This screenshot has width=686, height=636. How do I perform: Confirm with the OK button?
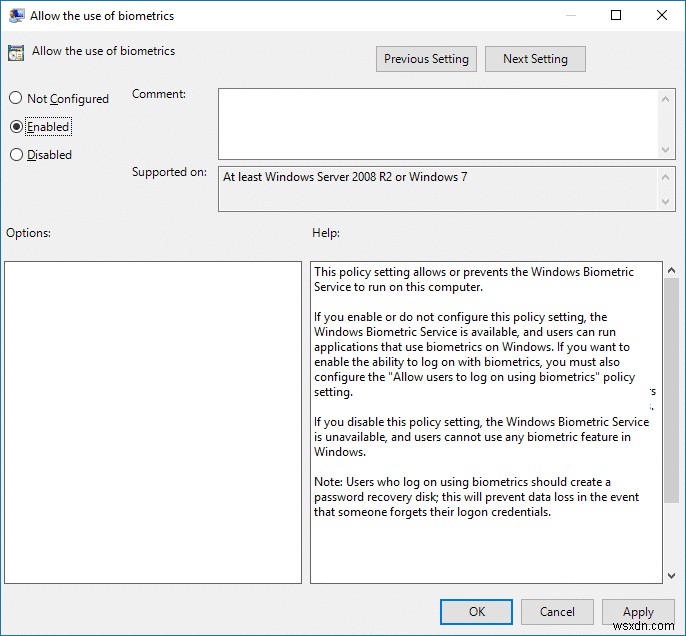(x=476, y=612)
